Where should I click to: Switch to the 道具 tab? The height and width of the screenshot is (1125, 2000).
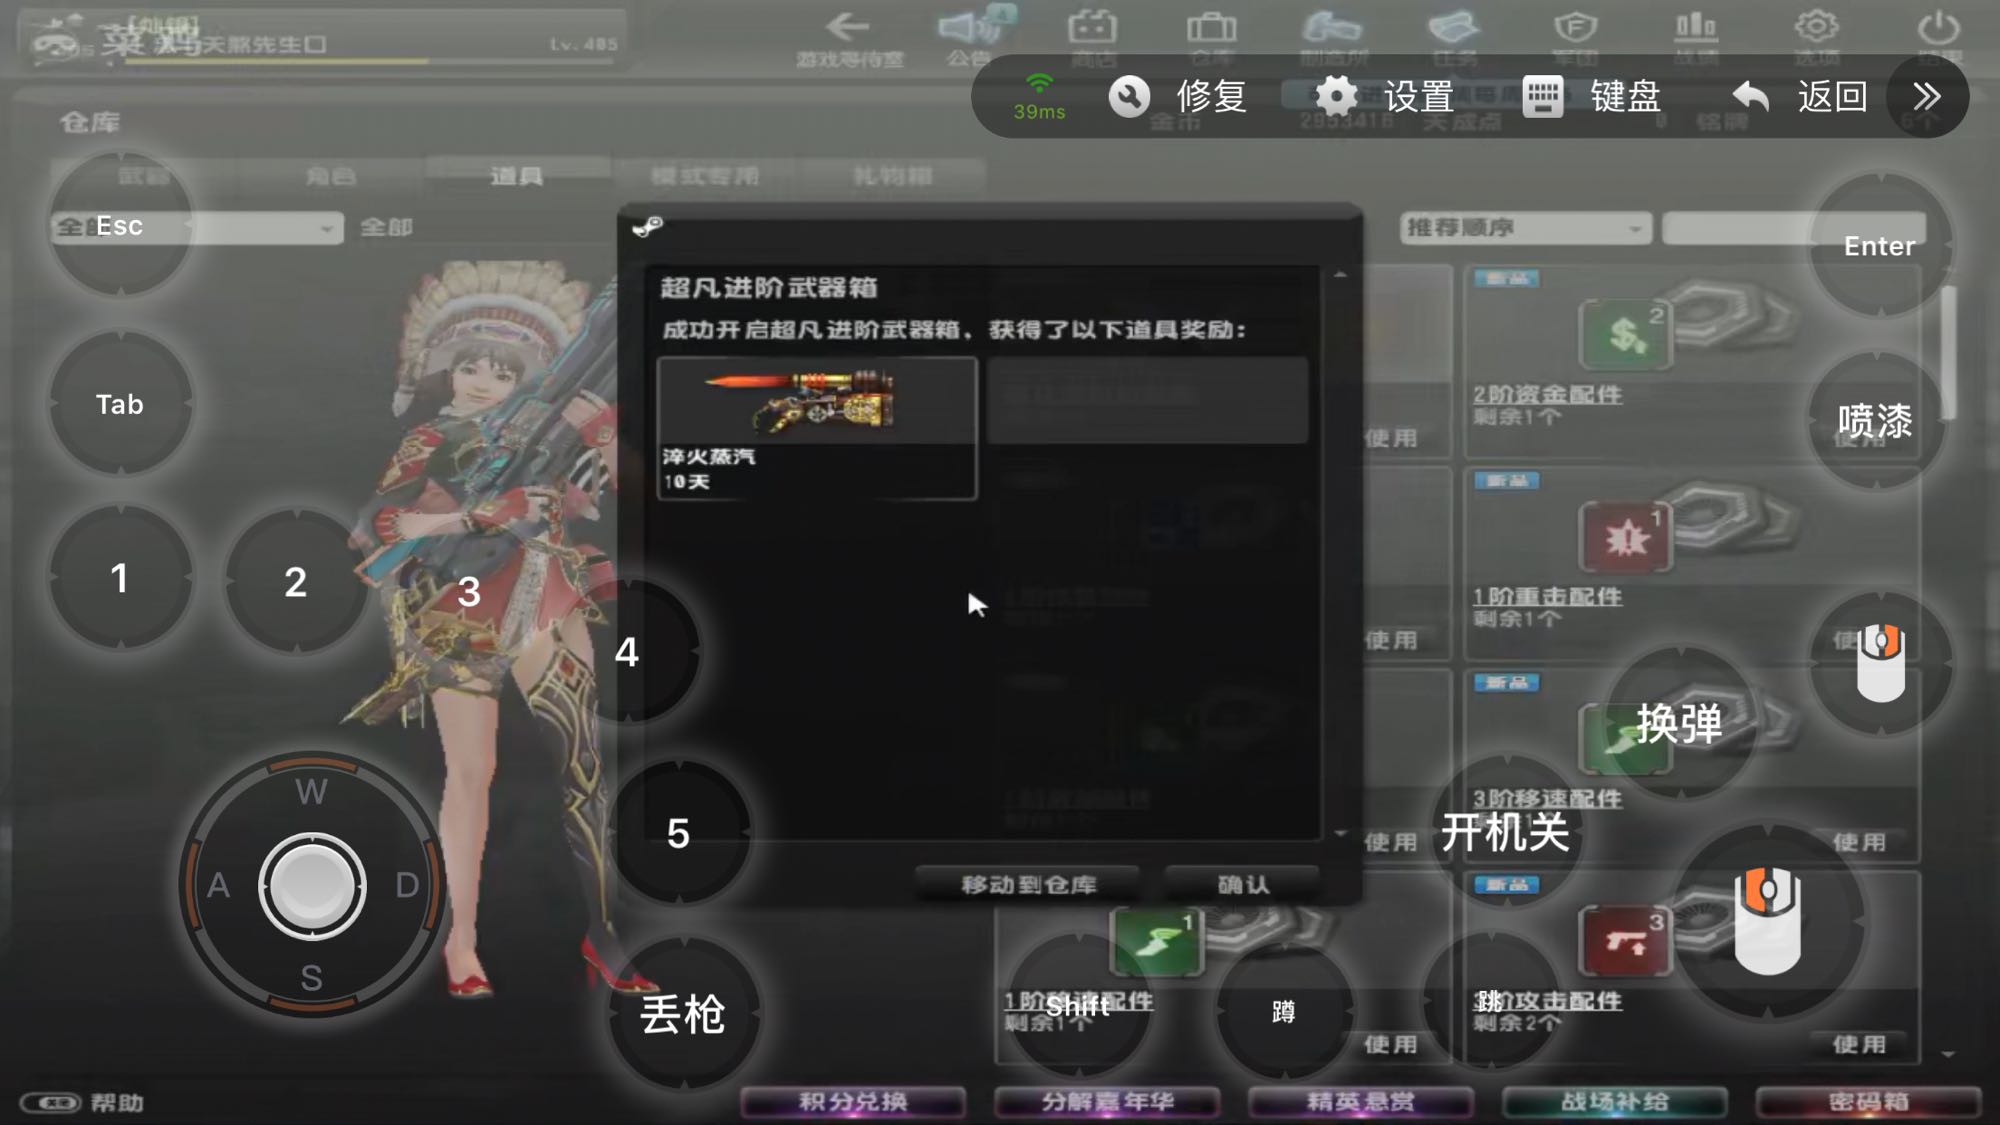(x=517, y=176)
